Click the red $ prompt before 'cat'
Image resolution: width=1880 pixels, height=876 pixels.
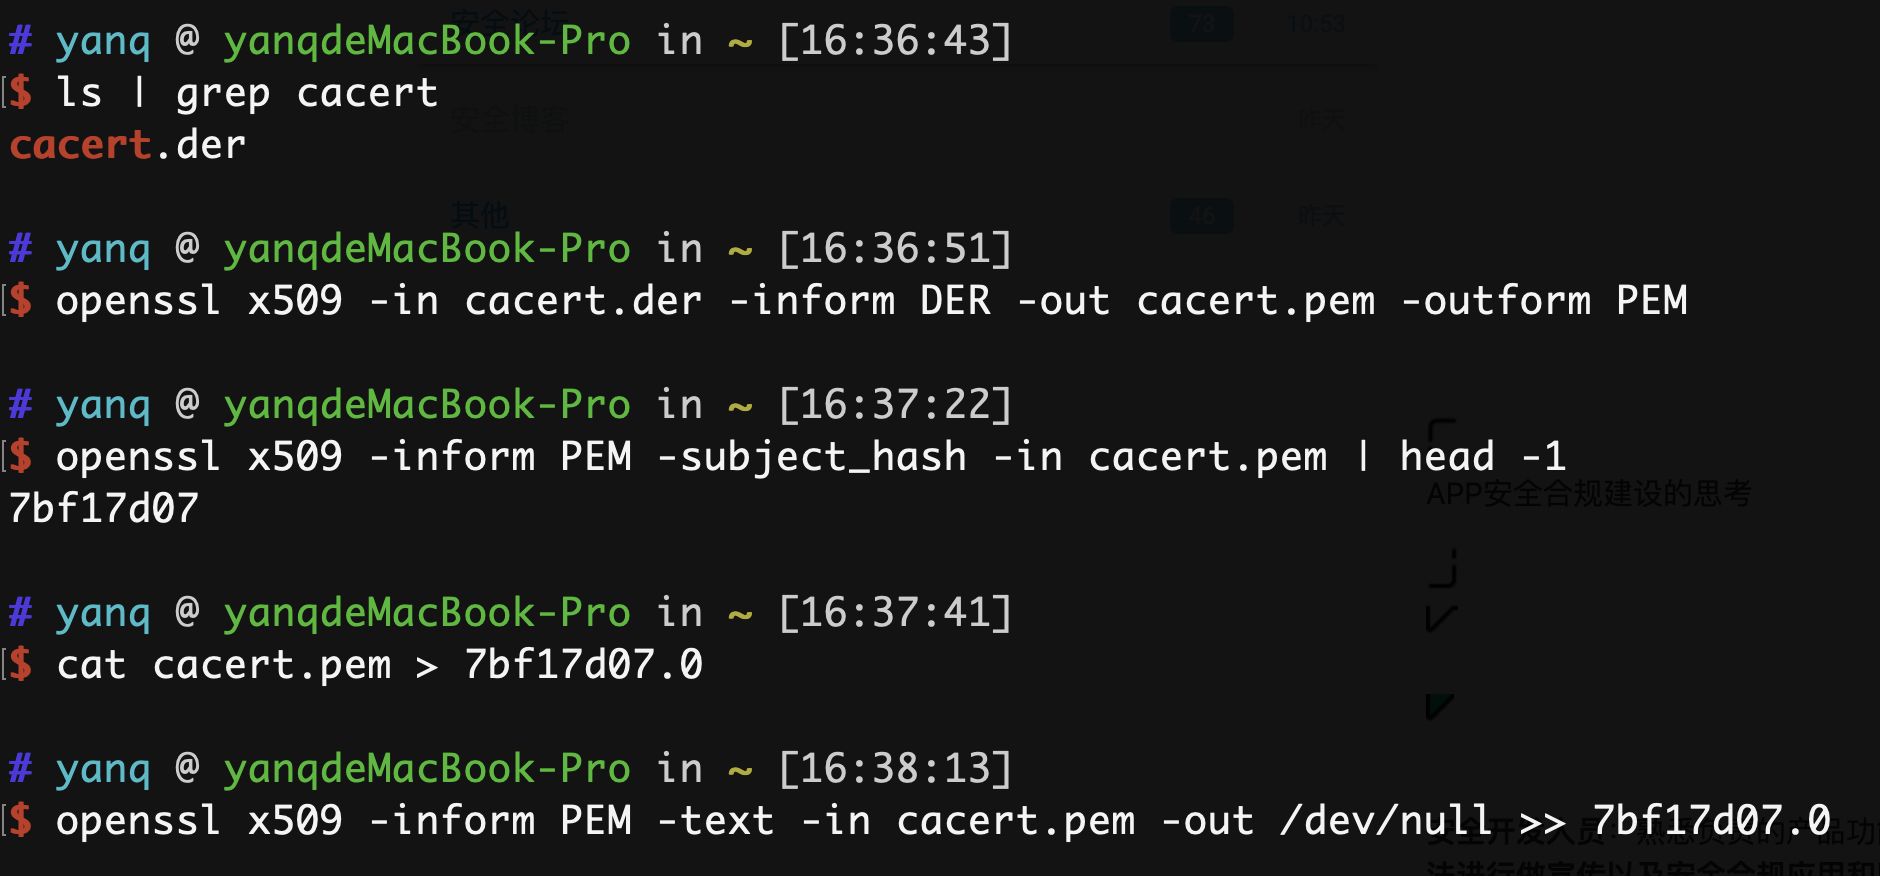[21, 665]
